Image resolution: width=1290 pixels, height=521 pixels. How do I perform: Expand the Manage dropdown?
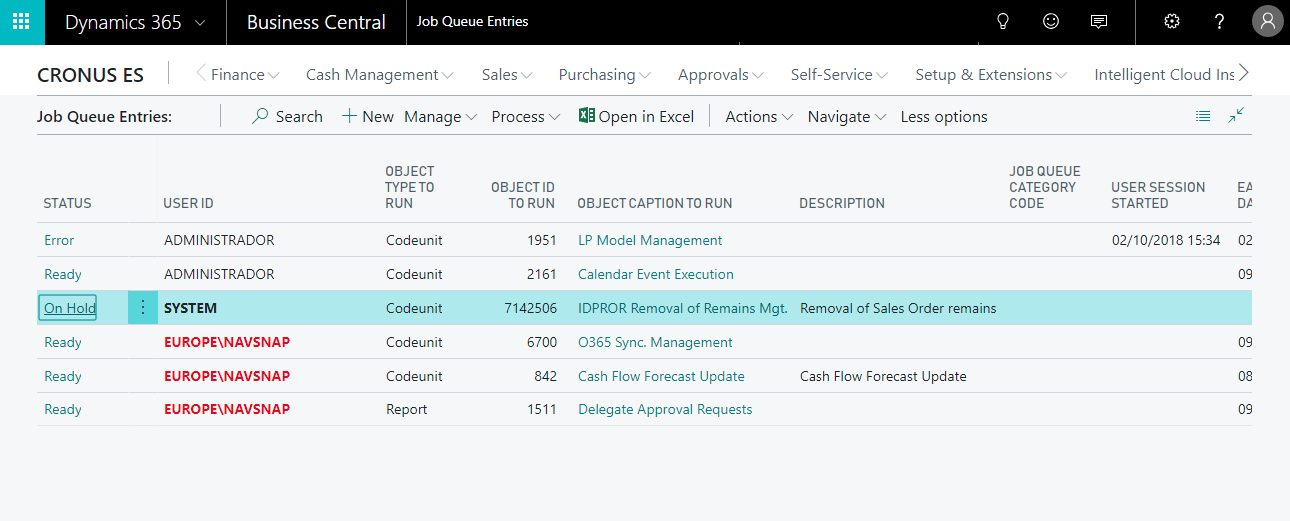coord(441,117)
